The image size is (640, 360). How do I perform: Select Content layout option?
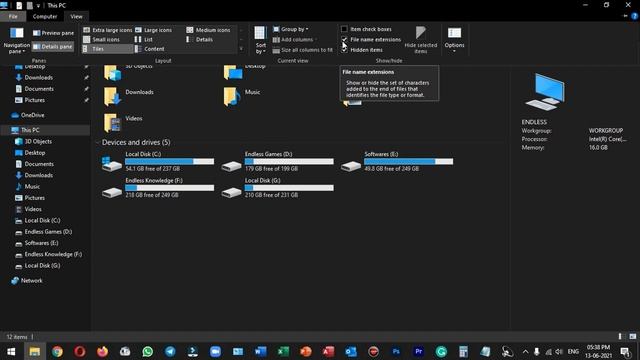point(150,49)
